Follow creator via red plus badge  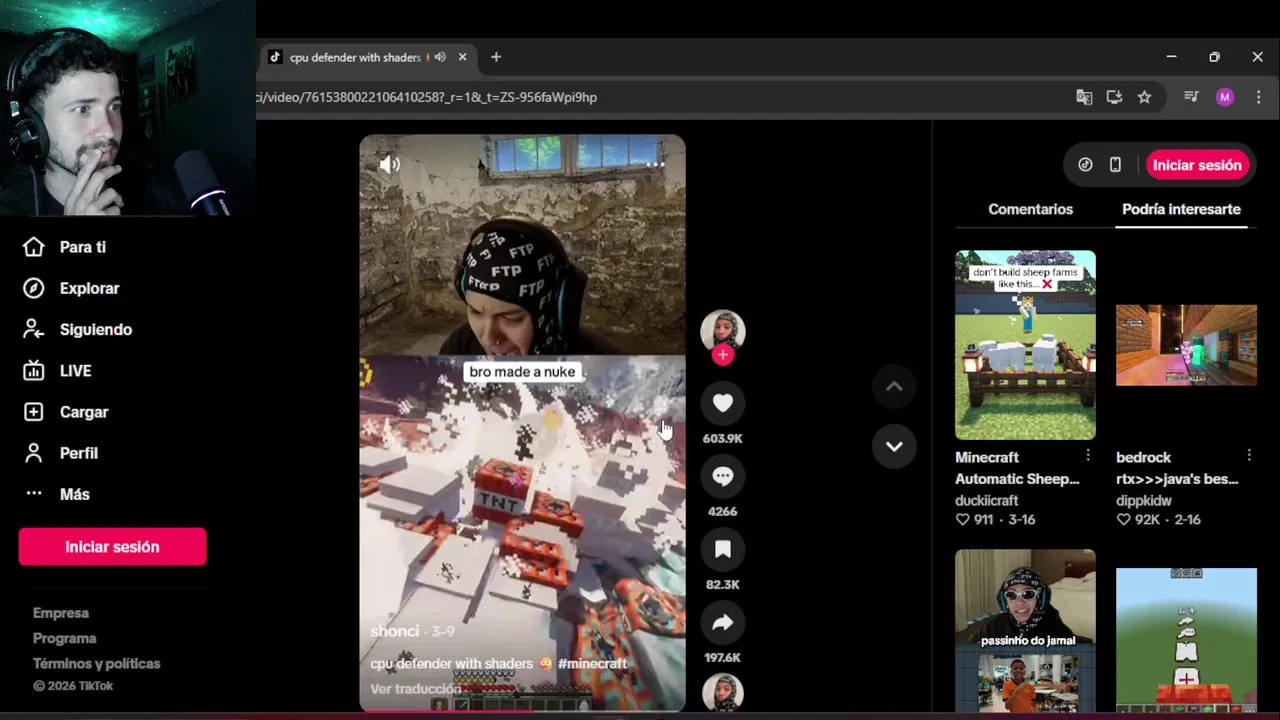click(723, 355)
